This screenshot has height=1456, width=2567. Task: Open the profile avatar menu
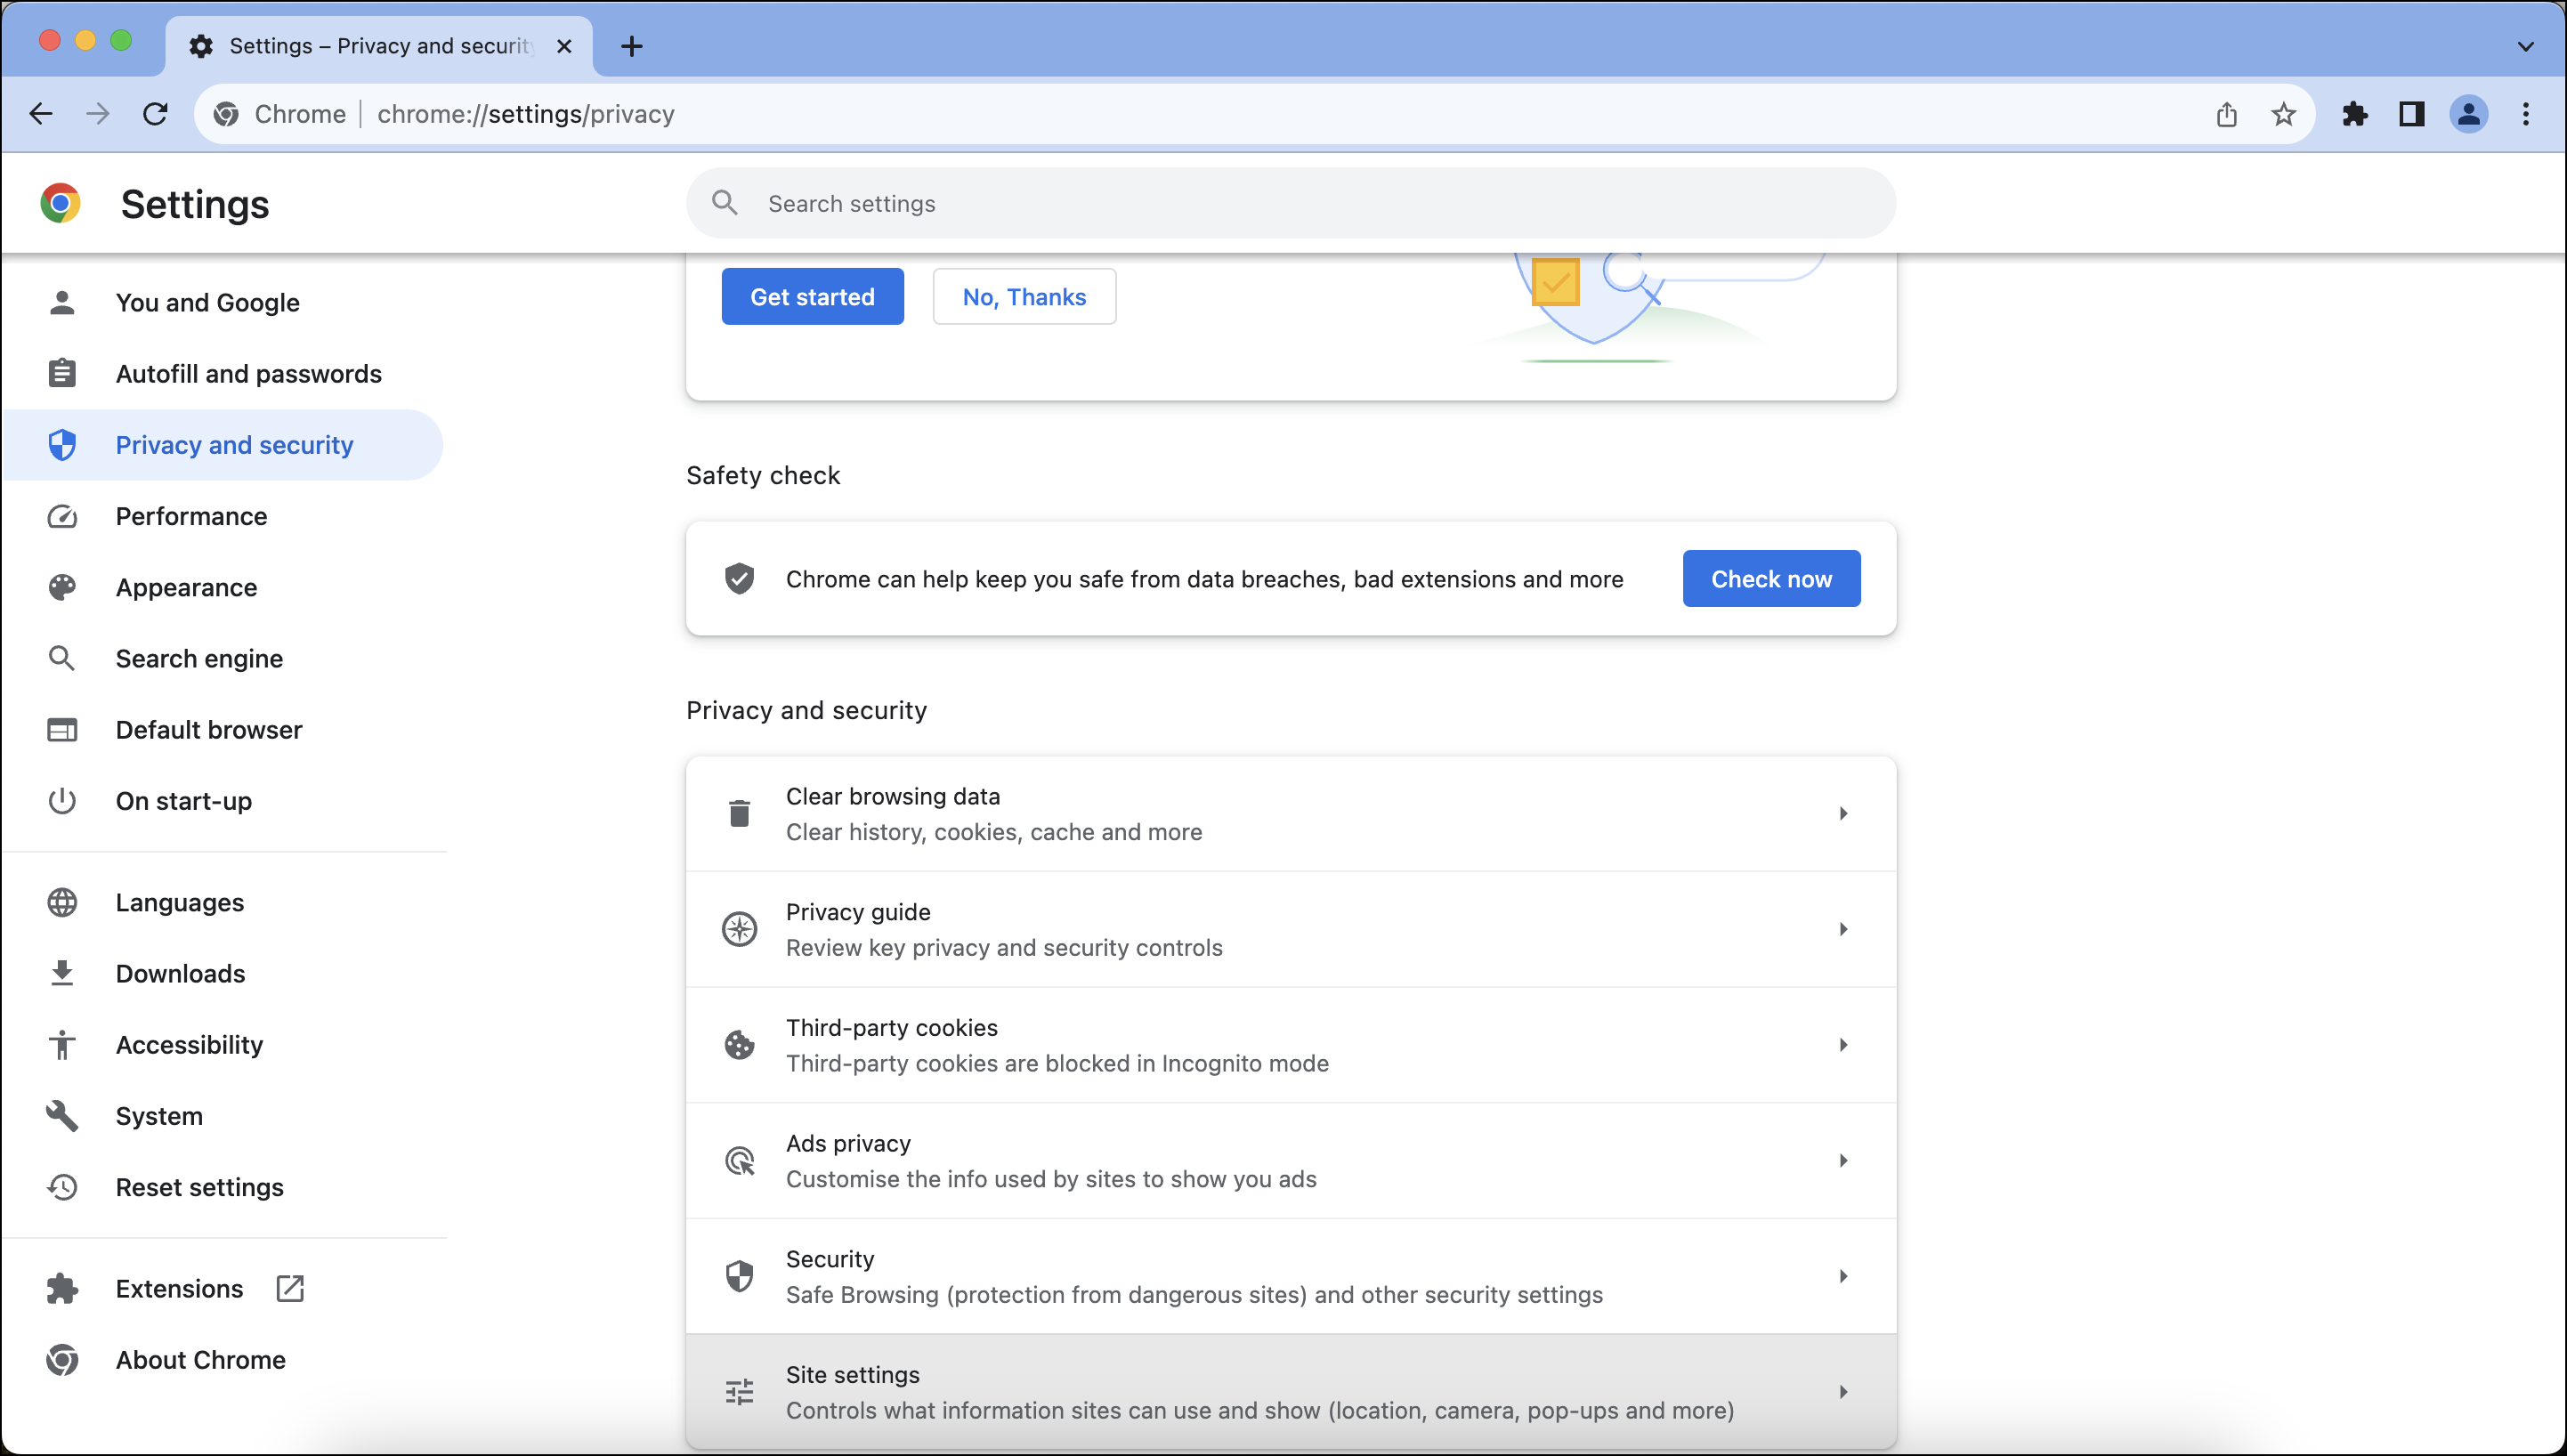[x=2469, y=114]
